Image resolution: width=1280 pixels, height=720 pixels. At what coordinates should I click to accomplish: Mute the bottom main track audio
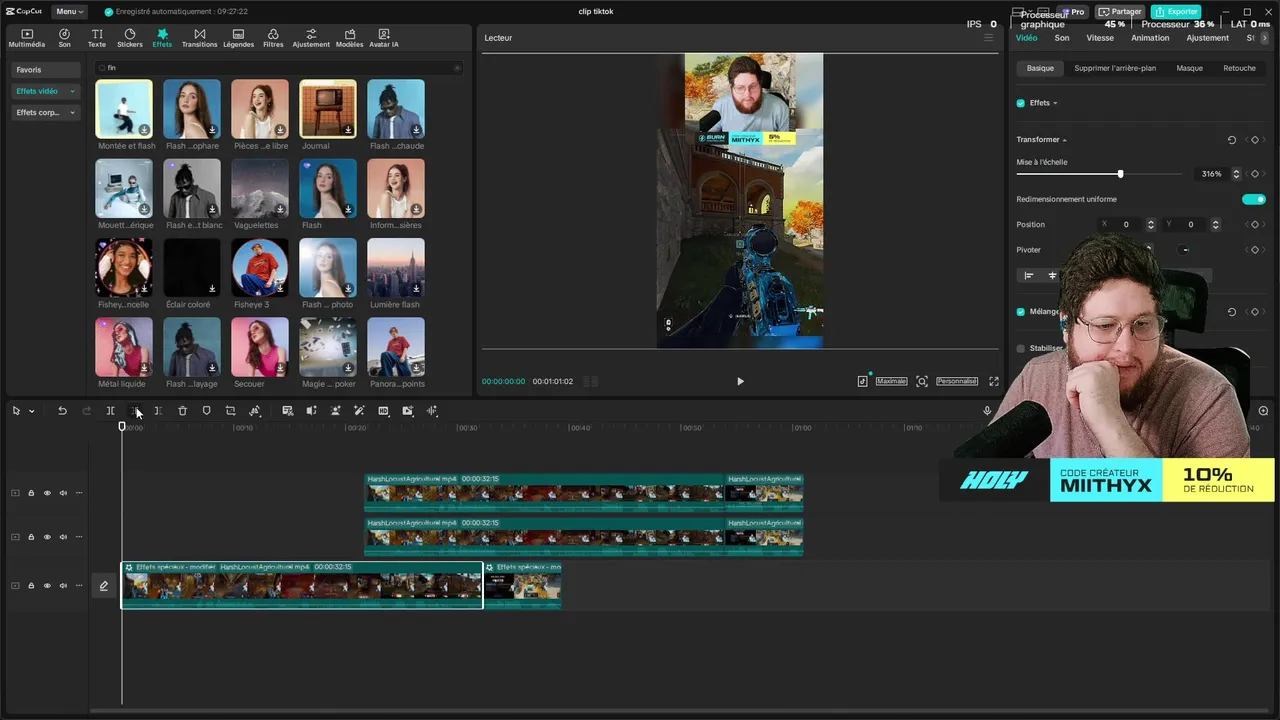(x=63, y=586)
